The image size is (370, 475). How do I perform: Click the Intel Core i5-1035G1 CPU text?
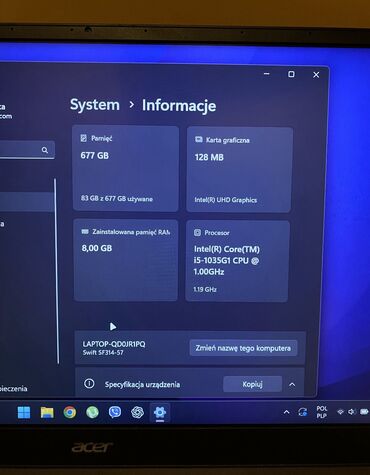coord(227,260)
